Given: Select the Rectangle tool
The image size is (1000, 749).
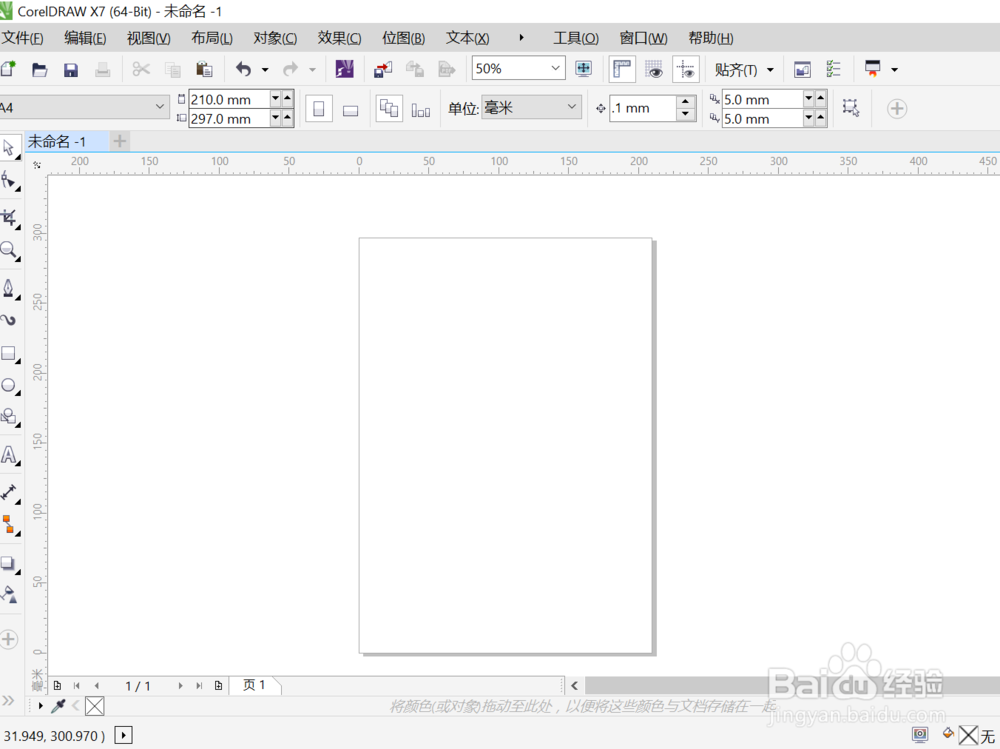Looking at the screenshot, I should [x=8, y=353].
